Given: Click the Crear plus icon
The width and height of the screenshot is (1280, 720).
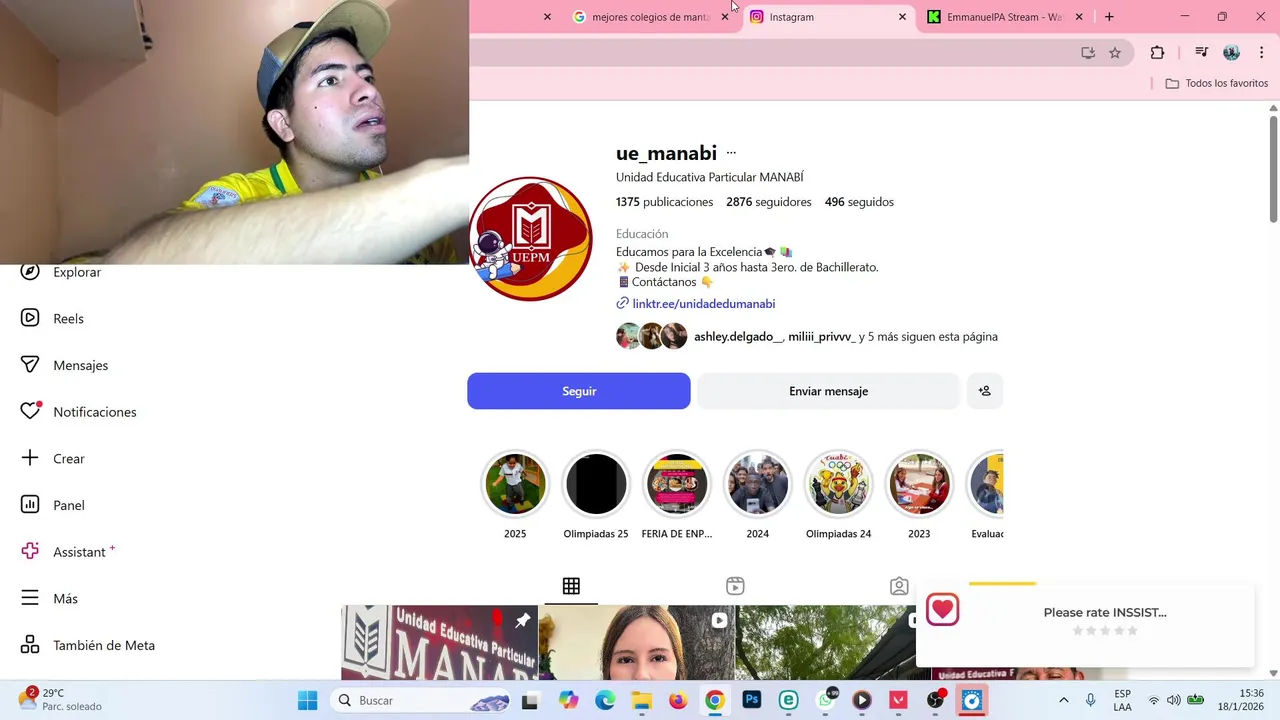Looking at the screenshot, I should point(31,458).
